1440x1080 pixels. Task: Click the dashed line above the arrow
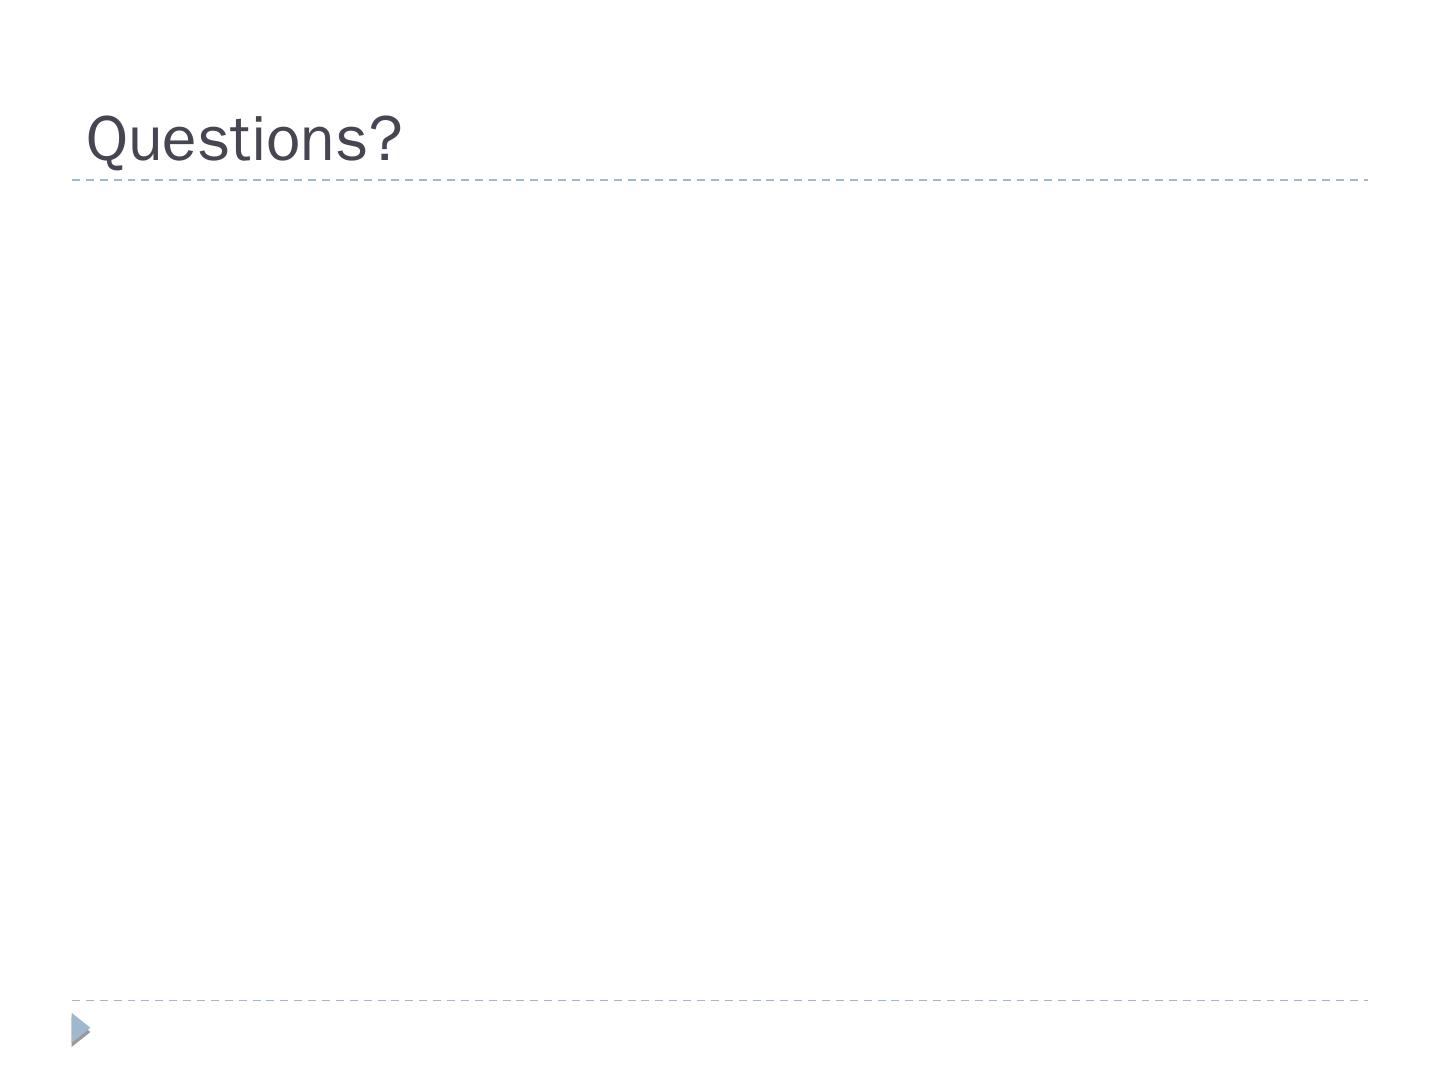click(720, 1000)
